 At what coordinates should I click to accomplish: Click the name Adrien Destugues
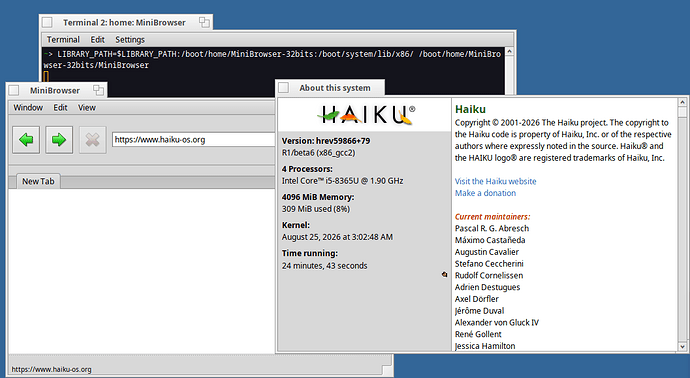(488, 287)
